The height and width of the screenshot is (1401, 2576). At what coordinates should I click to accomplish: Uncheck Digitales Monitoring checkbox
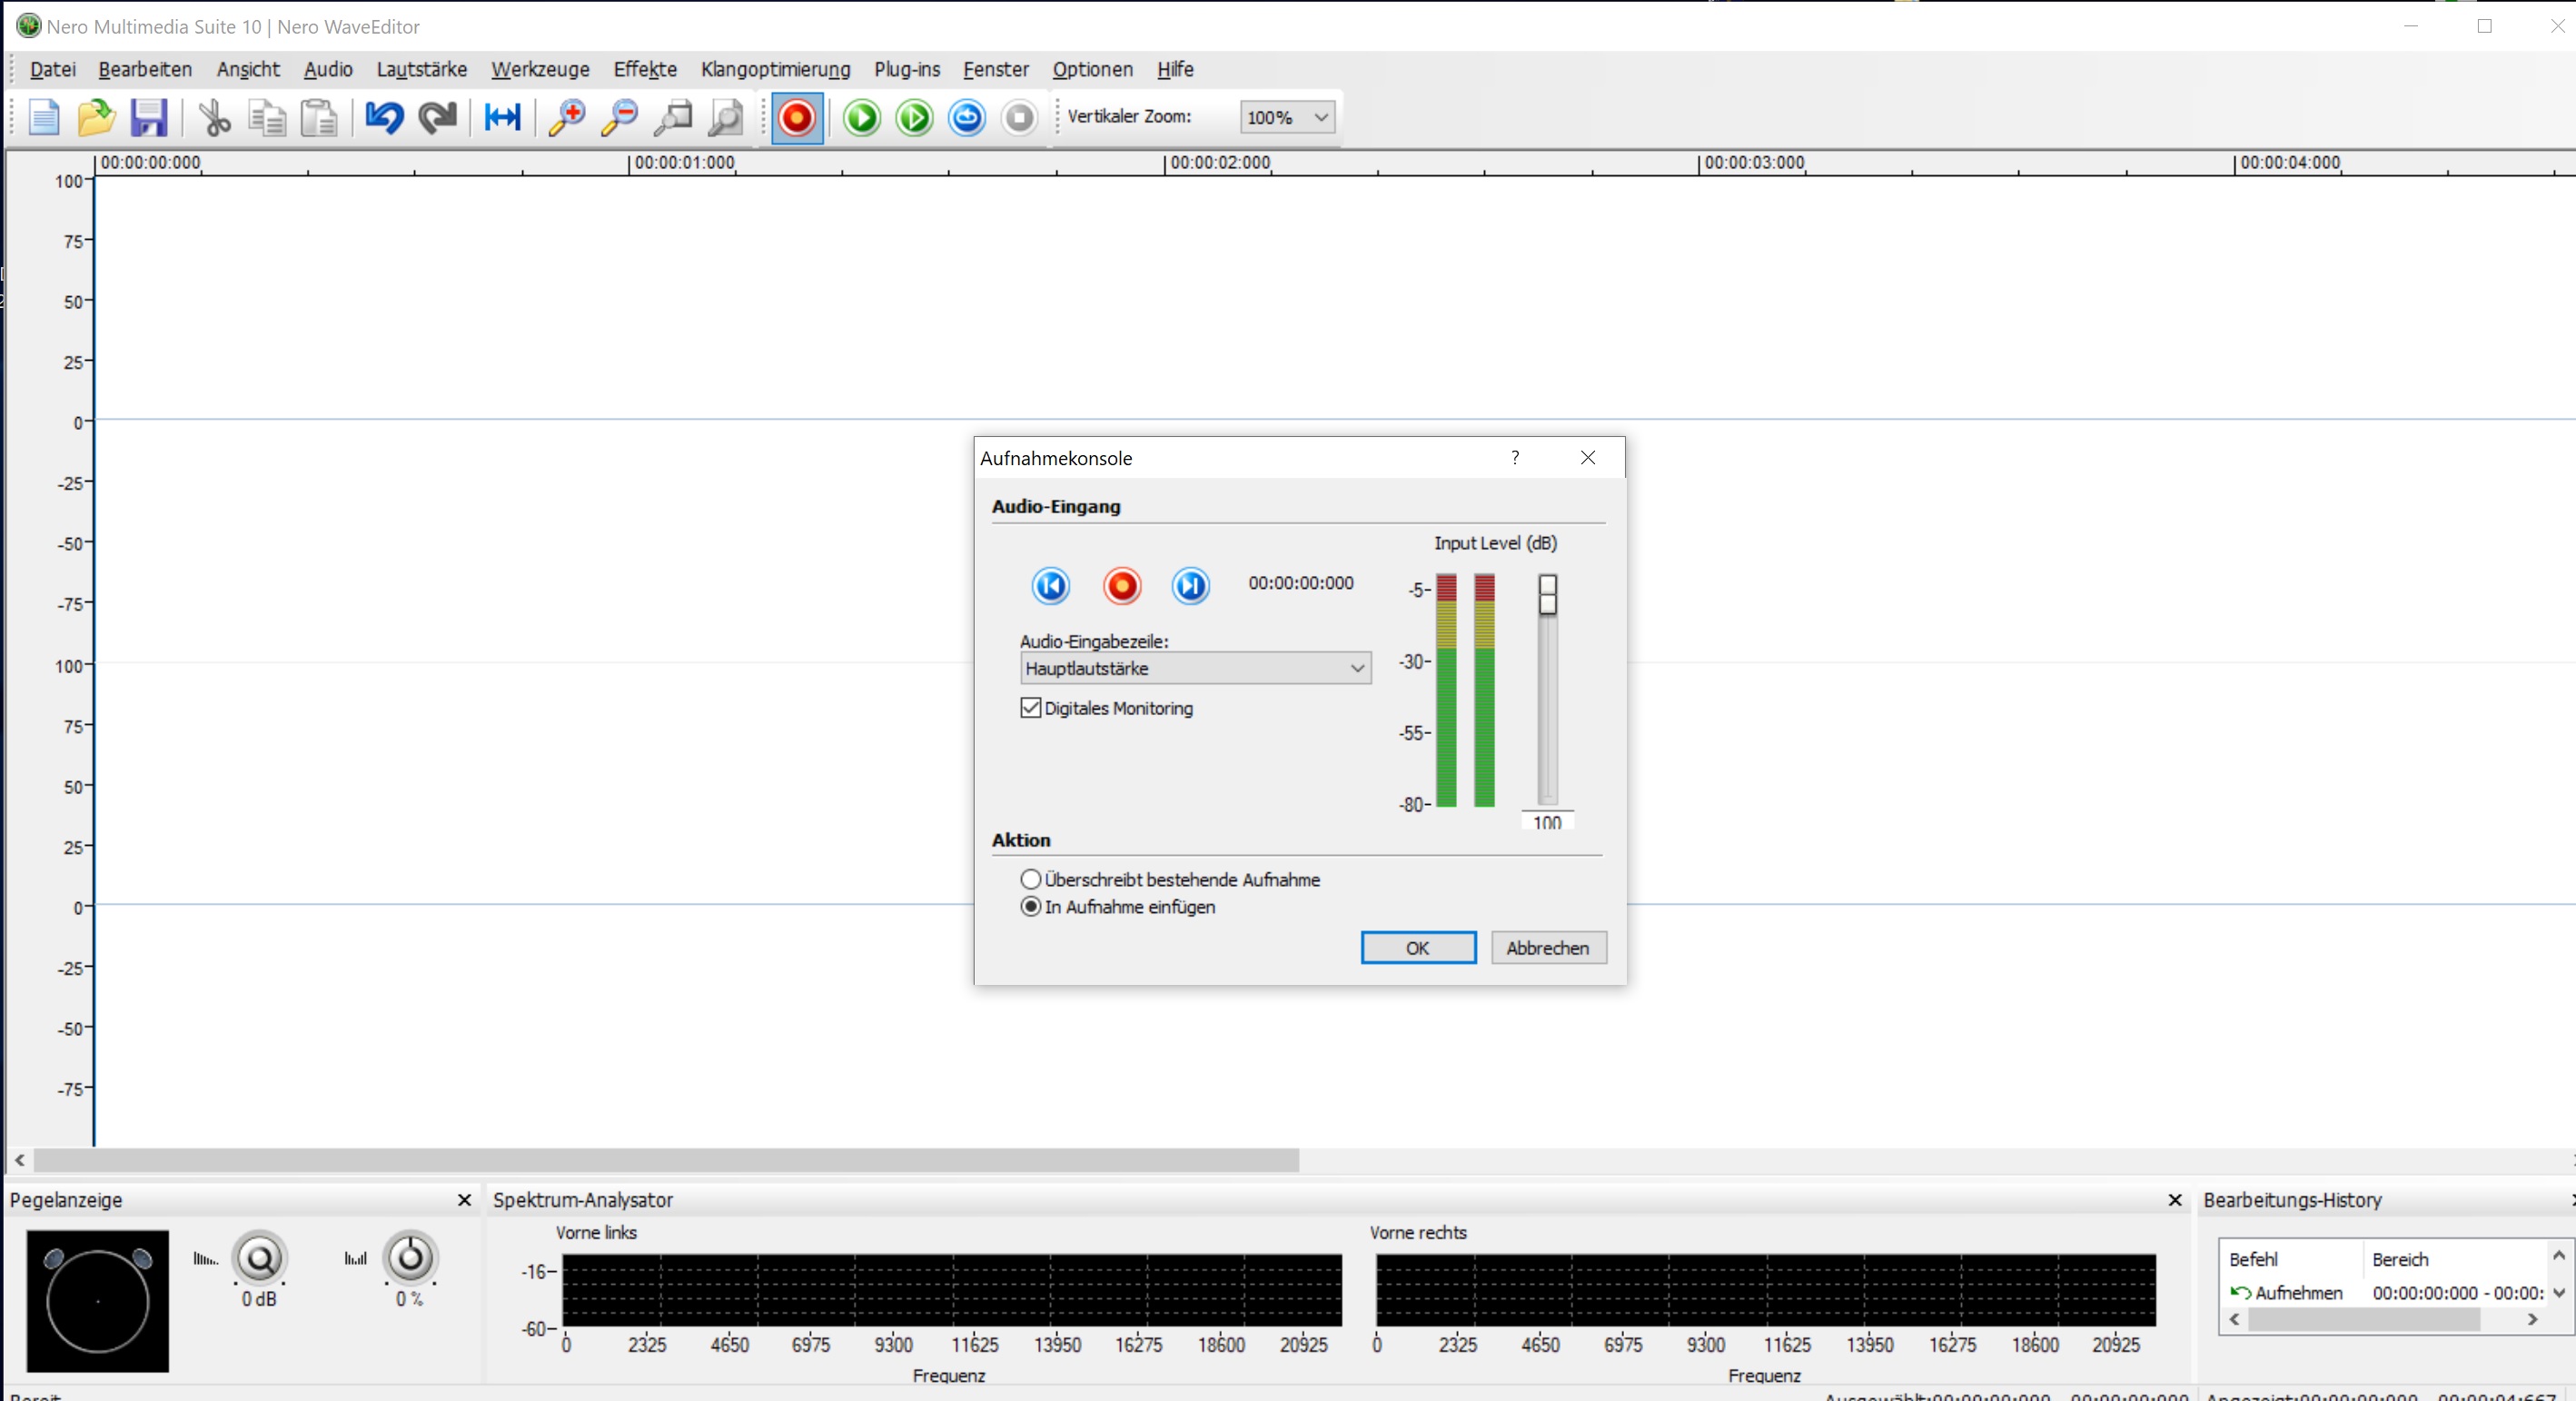pyautogui.click(x=1031, y=708)
